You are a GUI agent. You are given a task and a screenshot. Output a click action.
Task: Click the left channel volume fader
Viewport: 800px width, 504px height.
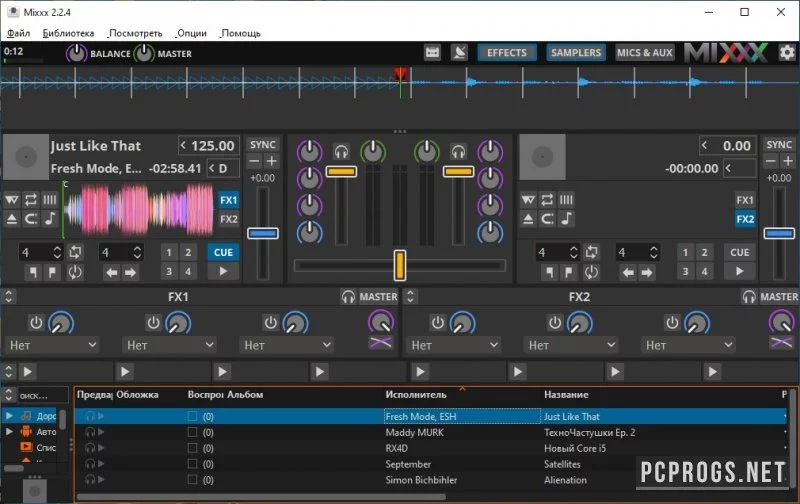pos(341,171)
